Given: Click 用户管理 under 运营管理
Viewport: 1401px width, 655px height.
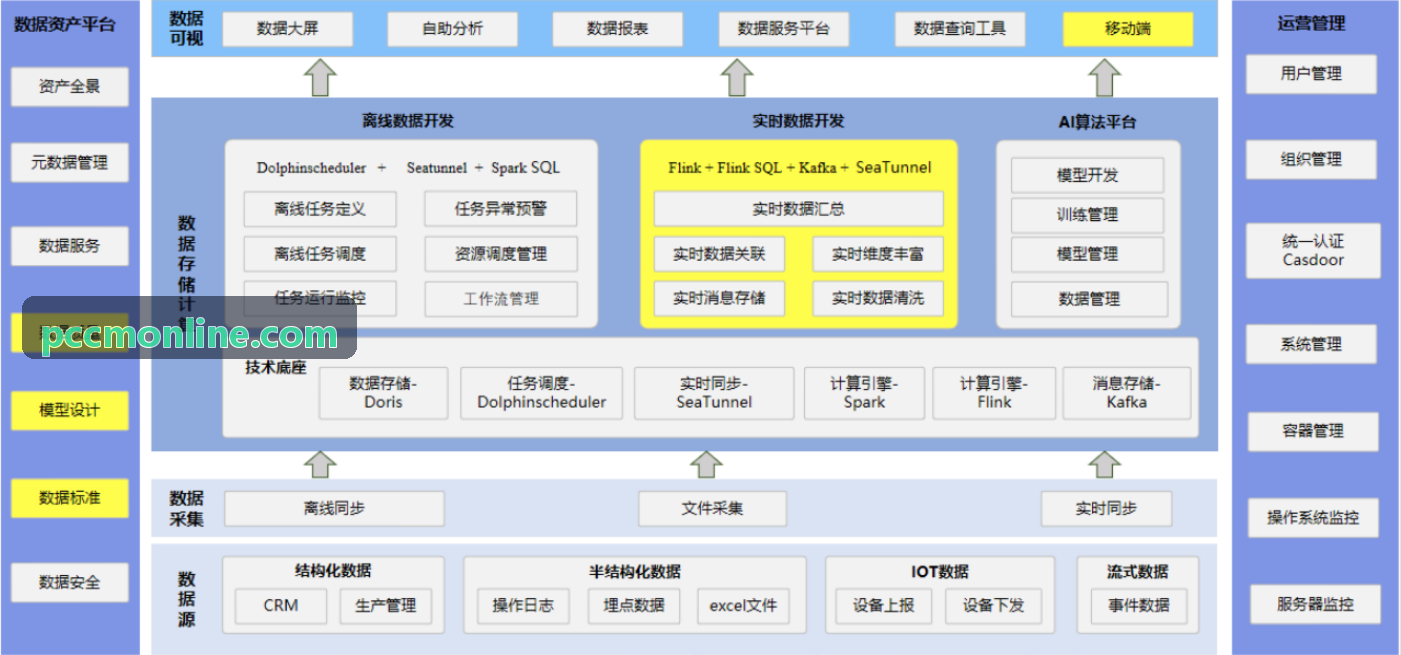Looking at the screenshot, I should click(1311, 74).
